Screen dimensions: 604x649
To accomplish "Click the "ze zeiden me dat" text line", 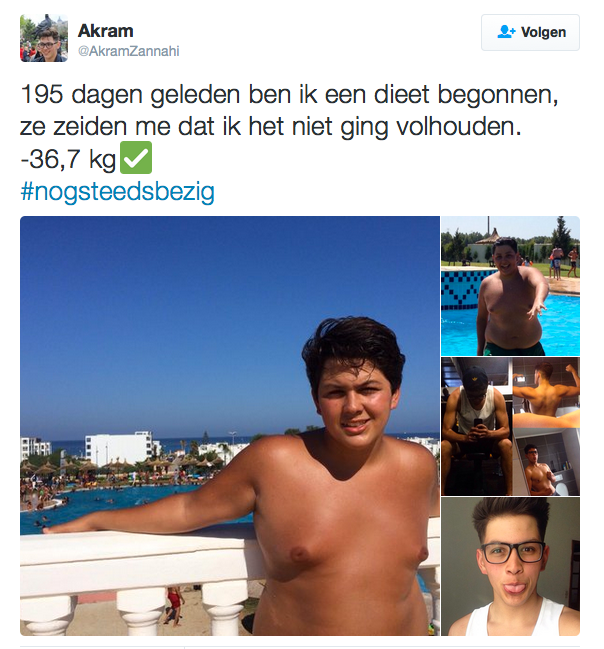I will (x=270, y=126).
